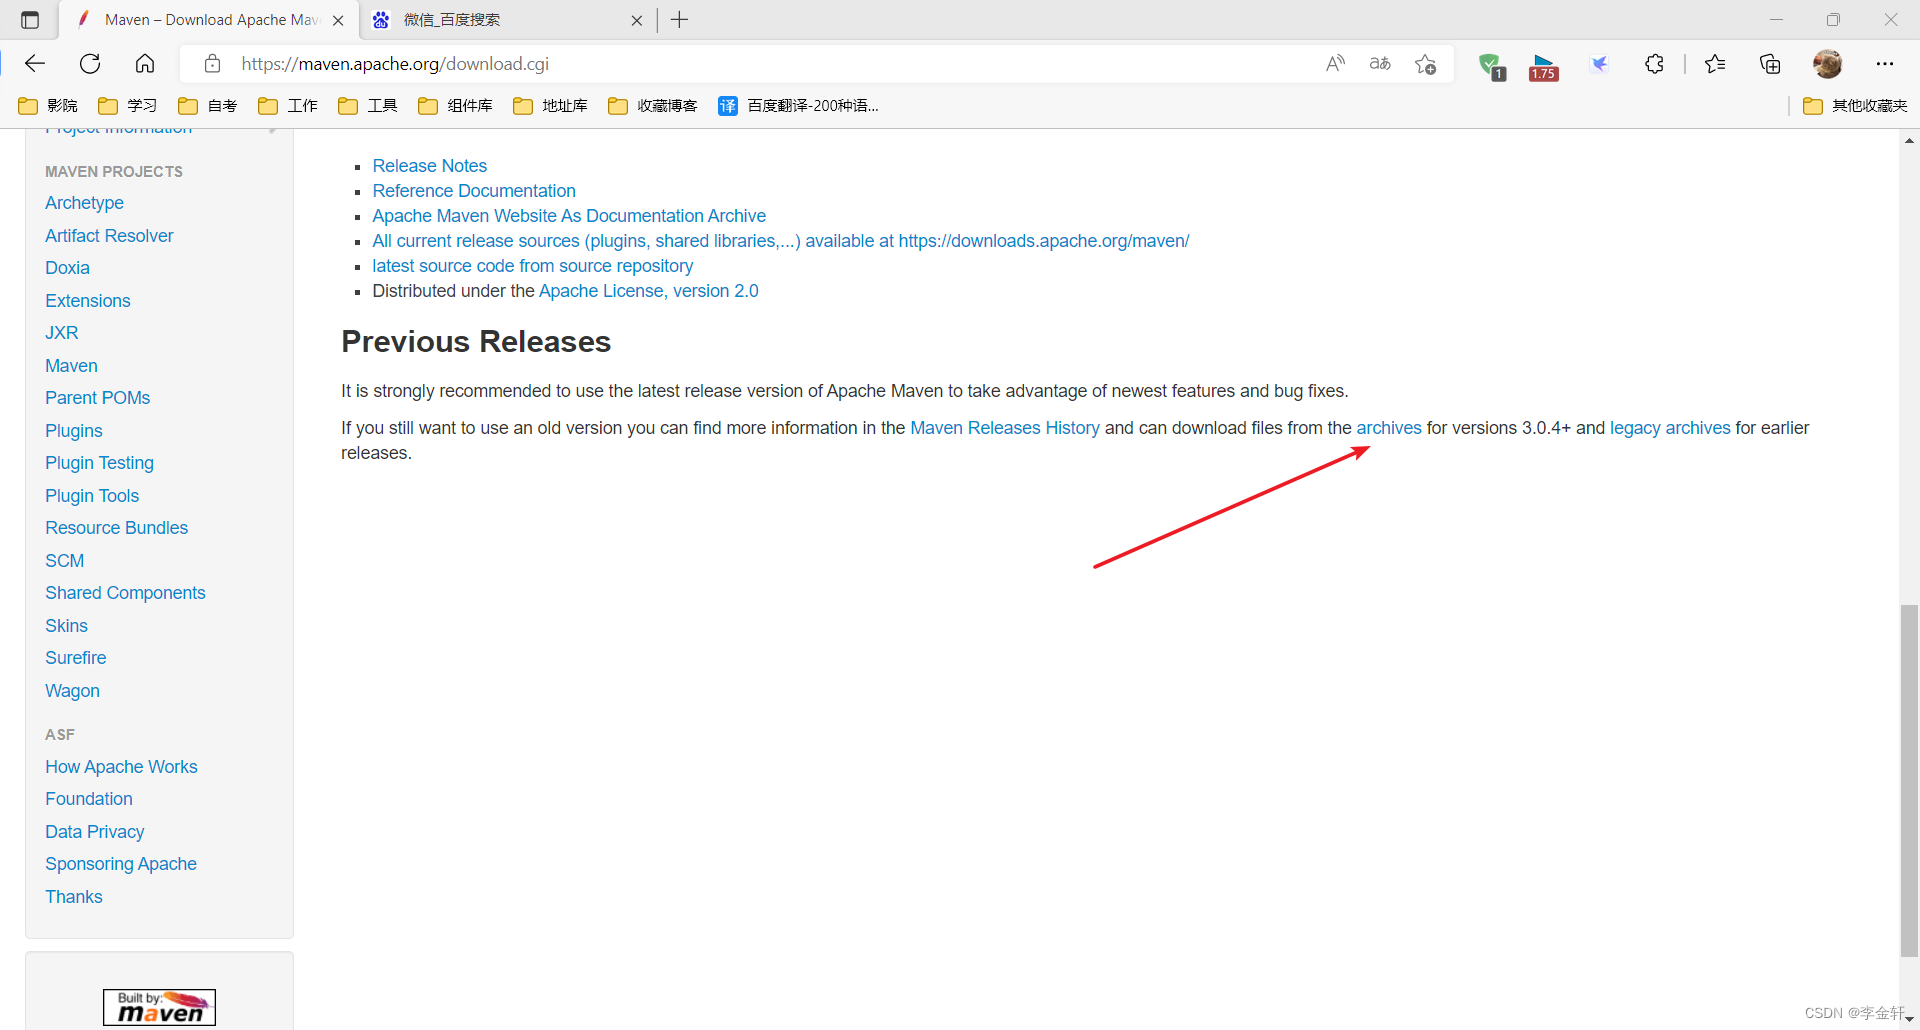
Task: Open Shared Components sidebar link
Action: [x=125, y=593]
